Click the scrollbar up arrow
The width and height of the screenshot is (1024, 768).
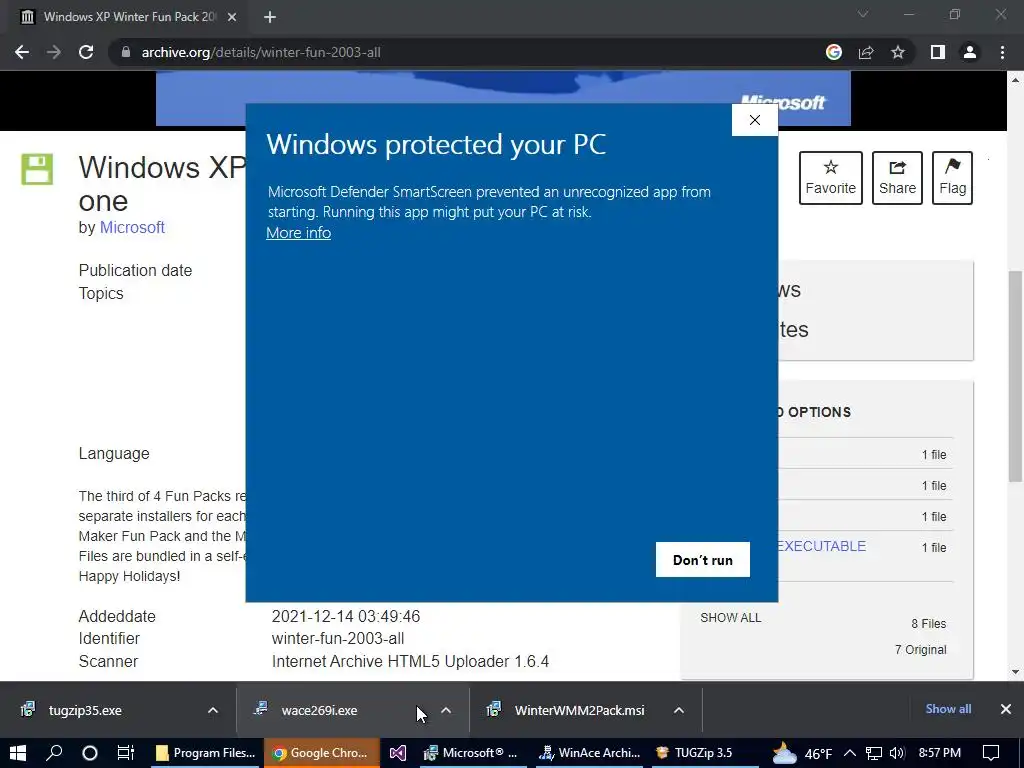coord(1015,80)
